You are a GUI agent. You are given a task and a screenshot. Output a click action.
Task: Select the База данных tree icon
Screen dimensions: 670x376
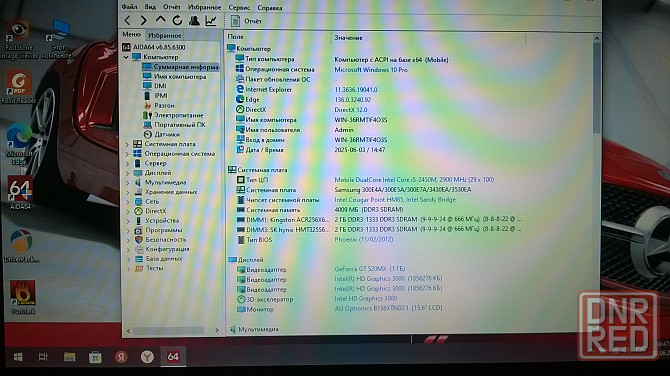point(139,259)
